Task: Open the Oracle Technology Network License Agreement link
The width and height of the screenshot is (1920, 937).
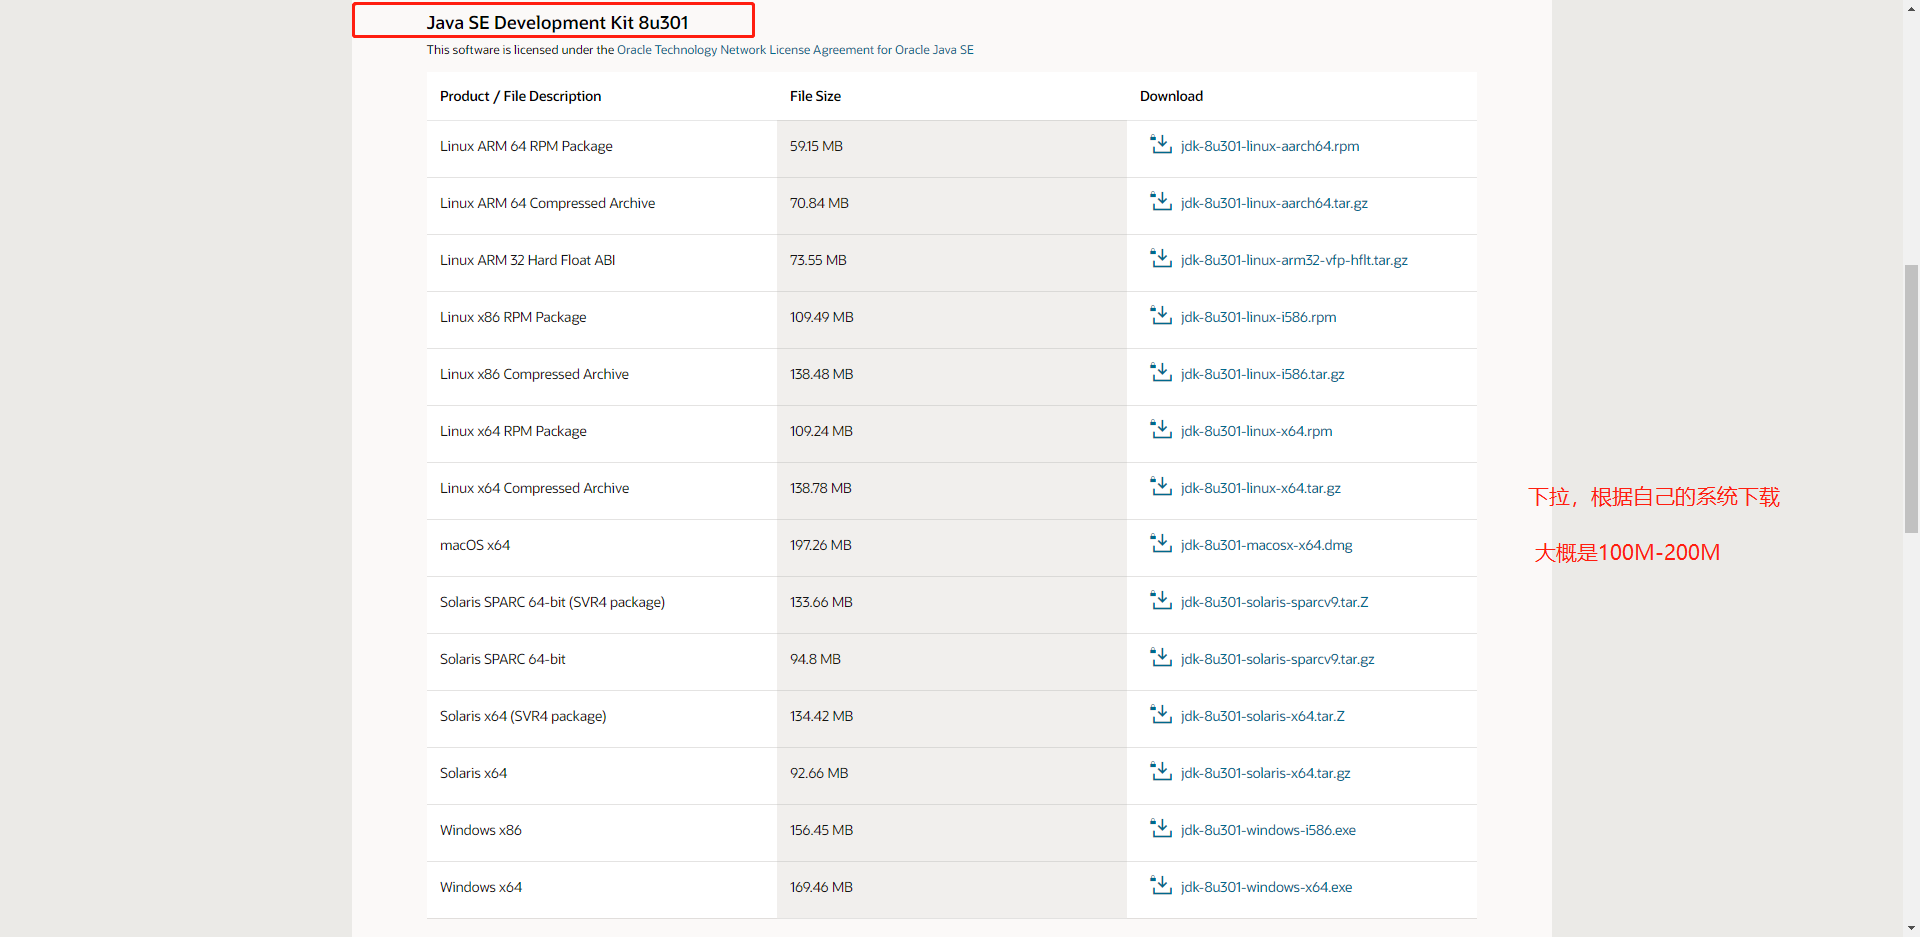Action: coord(795,50)
